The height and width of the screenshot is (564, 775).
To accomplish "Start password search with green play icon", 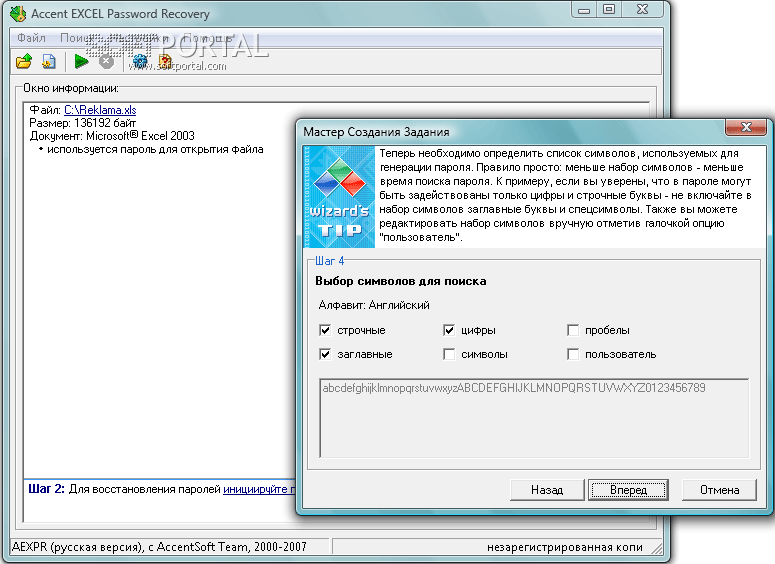I will click(x=81, y=62).
